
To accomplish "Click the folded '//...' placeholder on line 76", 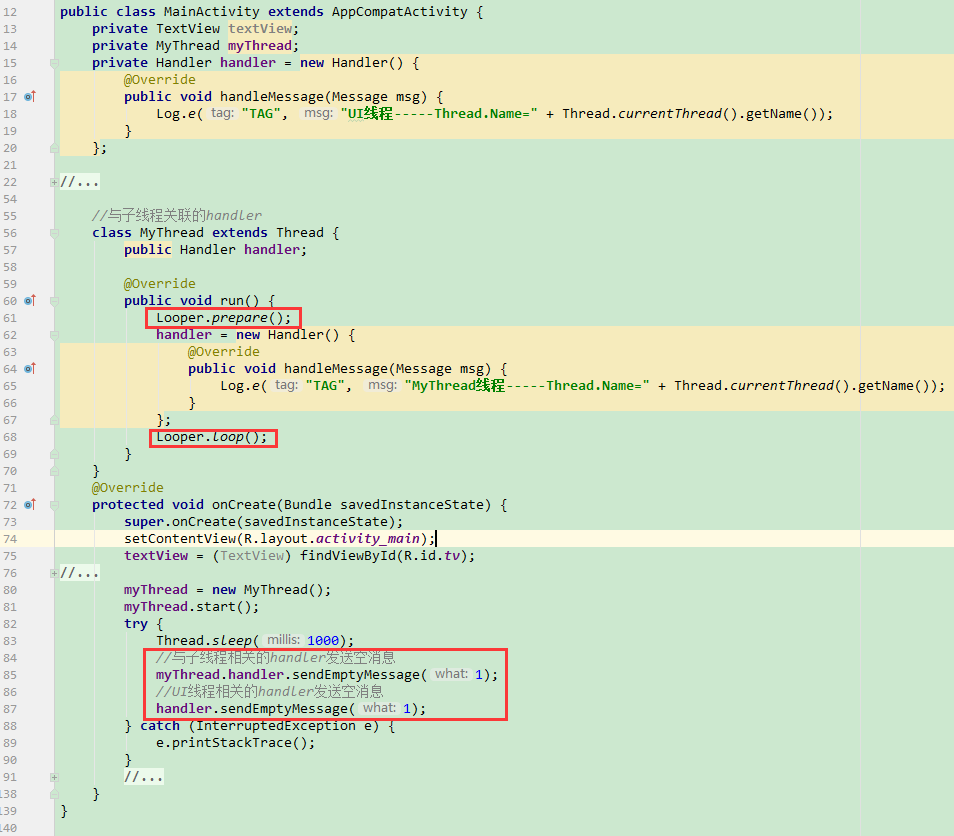I will click(80, 573).
